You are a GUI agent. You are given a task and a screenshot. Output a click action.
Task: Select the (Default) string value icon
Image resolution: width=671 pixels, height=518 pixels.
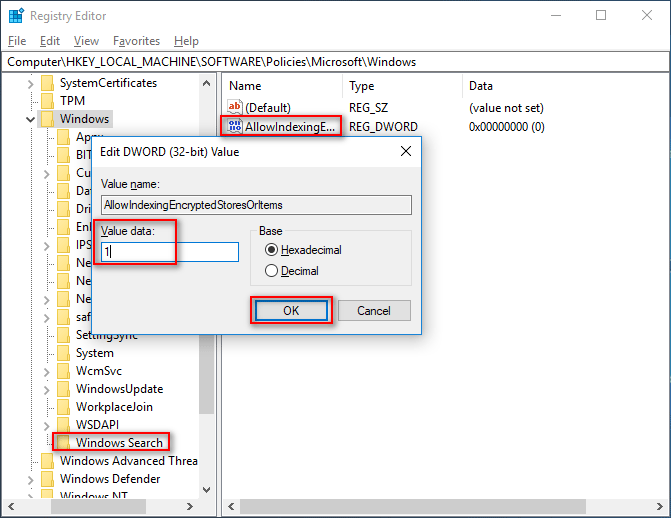tap(235, 107)
